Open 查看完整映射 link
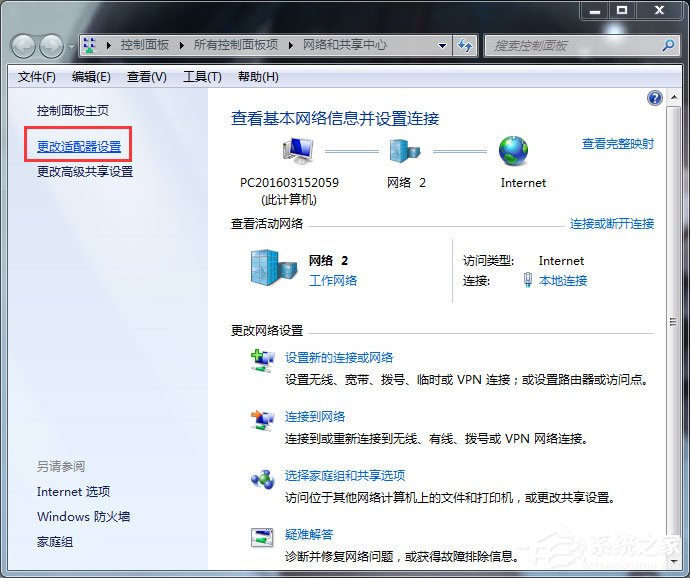This screenshot has width=690, height=578. click(x=618, y=144)
